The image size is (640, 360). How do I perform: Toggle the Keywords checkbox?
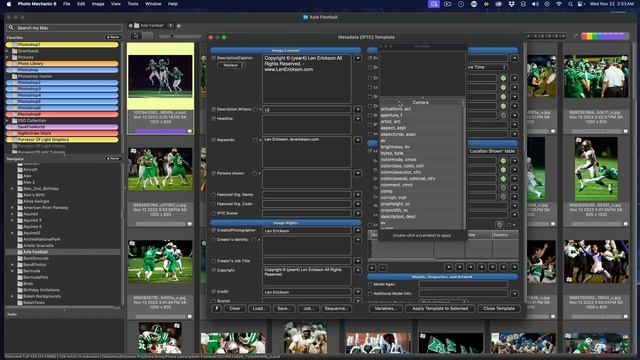click(213, 140)
